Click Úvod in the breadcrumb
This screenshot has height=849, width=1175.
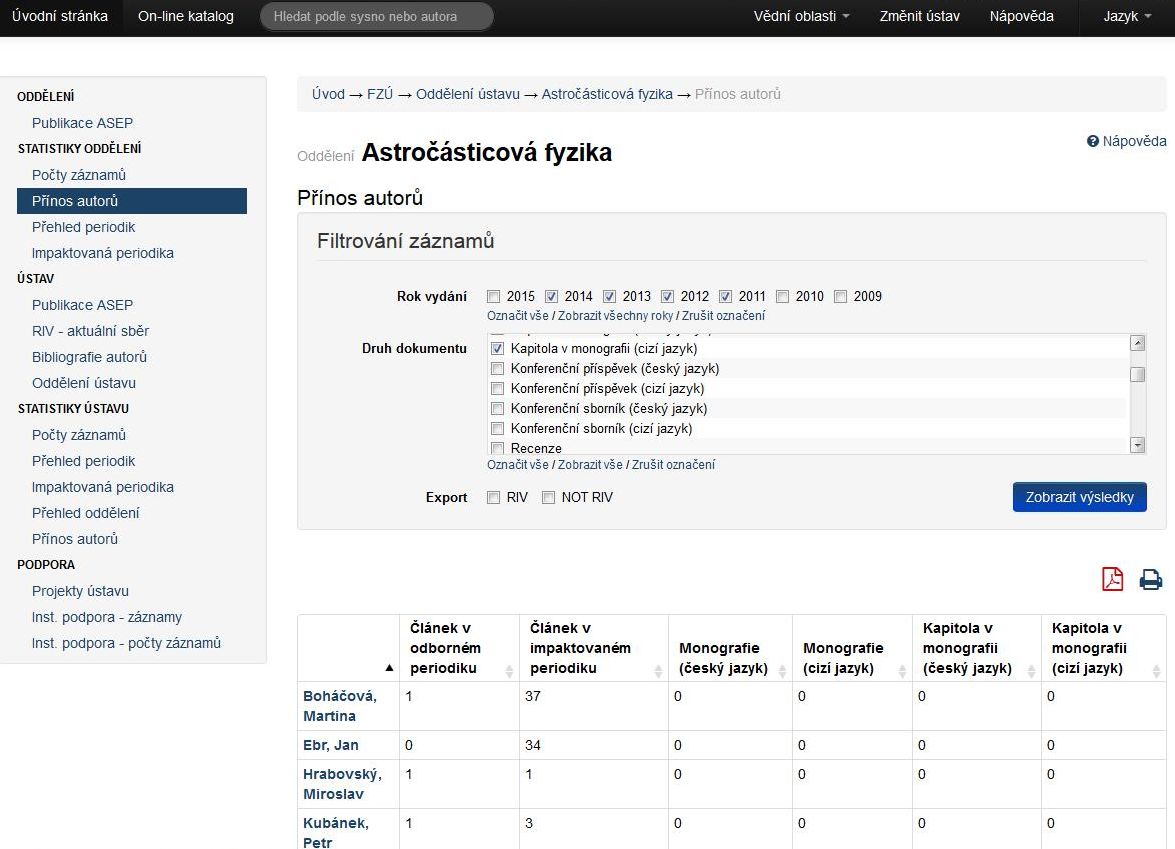pos(328,94)
